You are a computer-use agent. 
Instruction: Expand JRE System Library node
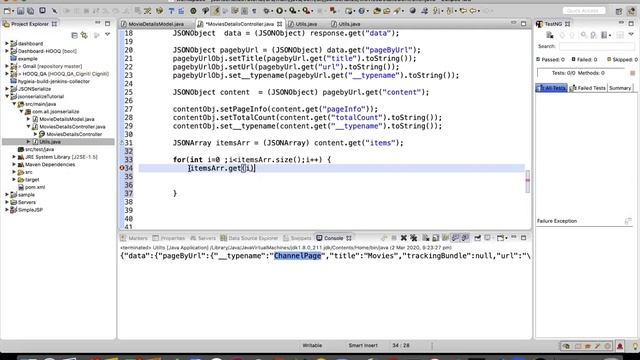(14, 157)
